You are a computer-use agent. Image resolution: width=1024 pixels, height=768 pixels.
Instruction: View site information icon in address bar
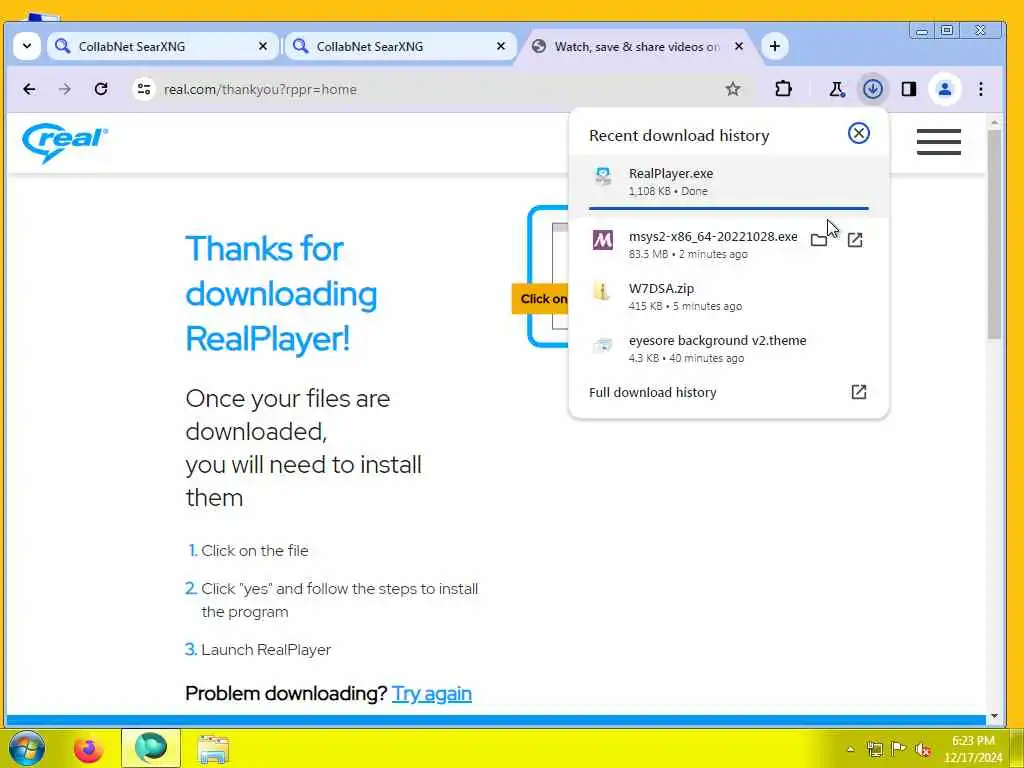[x=144, y=89]
